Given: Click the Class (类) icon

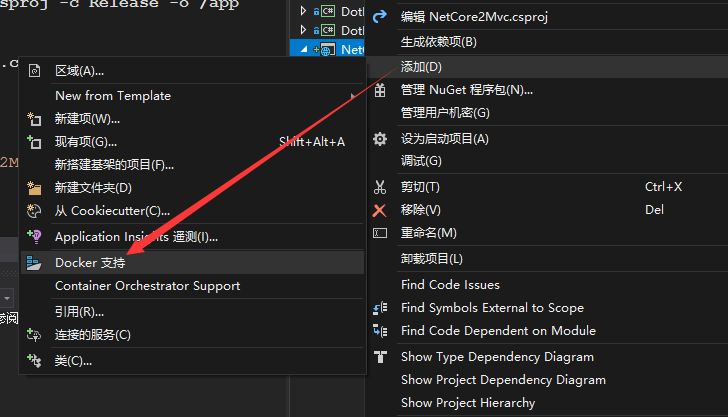Looking at the screenshot, I should [x=34, y=360].
